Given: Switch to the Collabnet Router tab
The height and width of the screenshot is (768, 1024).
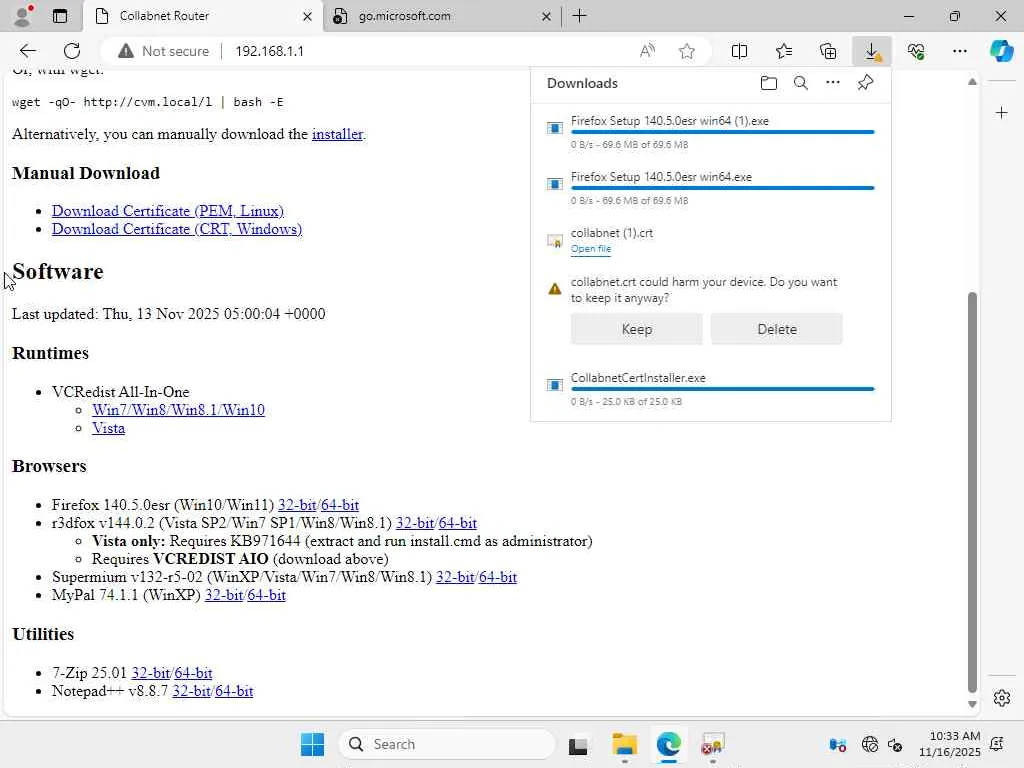Looking at the screenshot, I should (202, 16).
